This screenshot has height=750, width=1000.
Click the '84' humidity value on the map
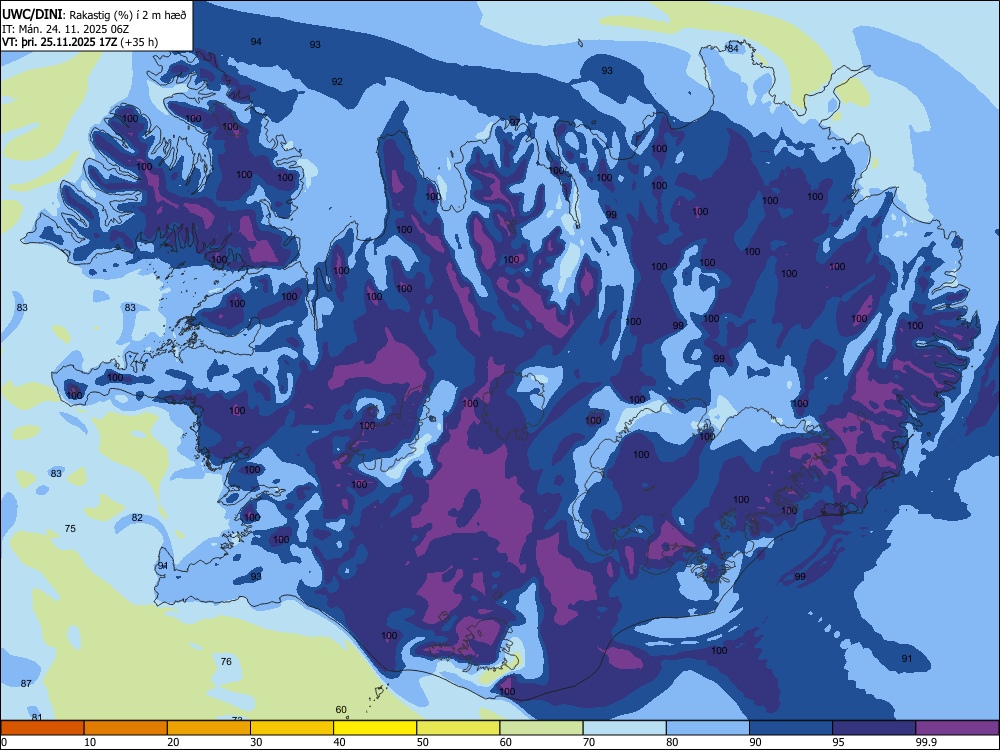point(733,48)
